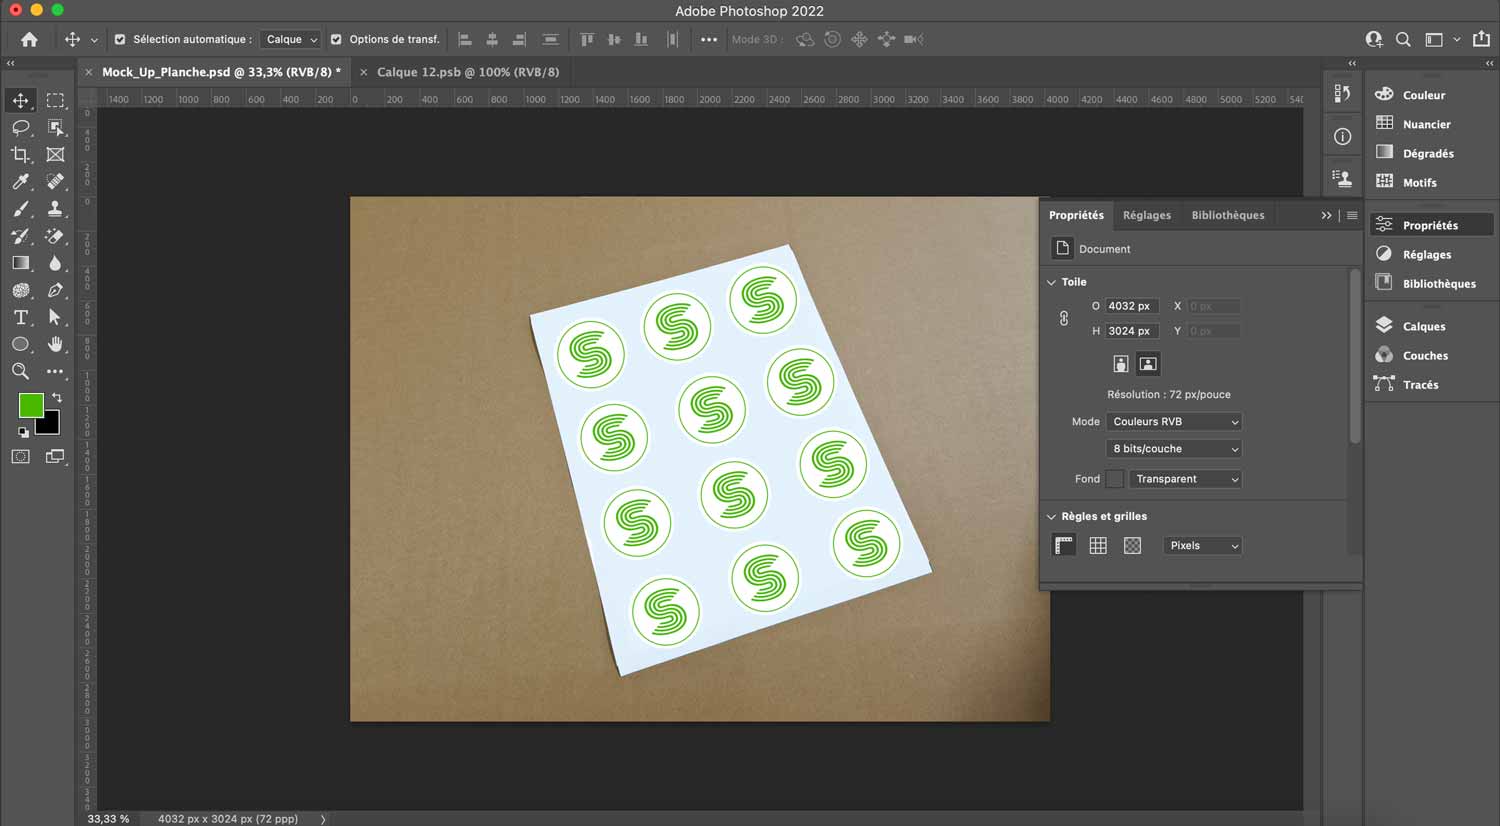Open the Mode Couleurs RVB dropdown
The image size is (1500, 826).
coord(1174,421)
